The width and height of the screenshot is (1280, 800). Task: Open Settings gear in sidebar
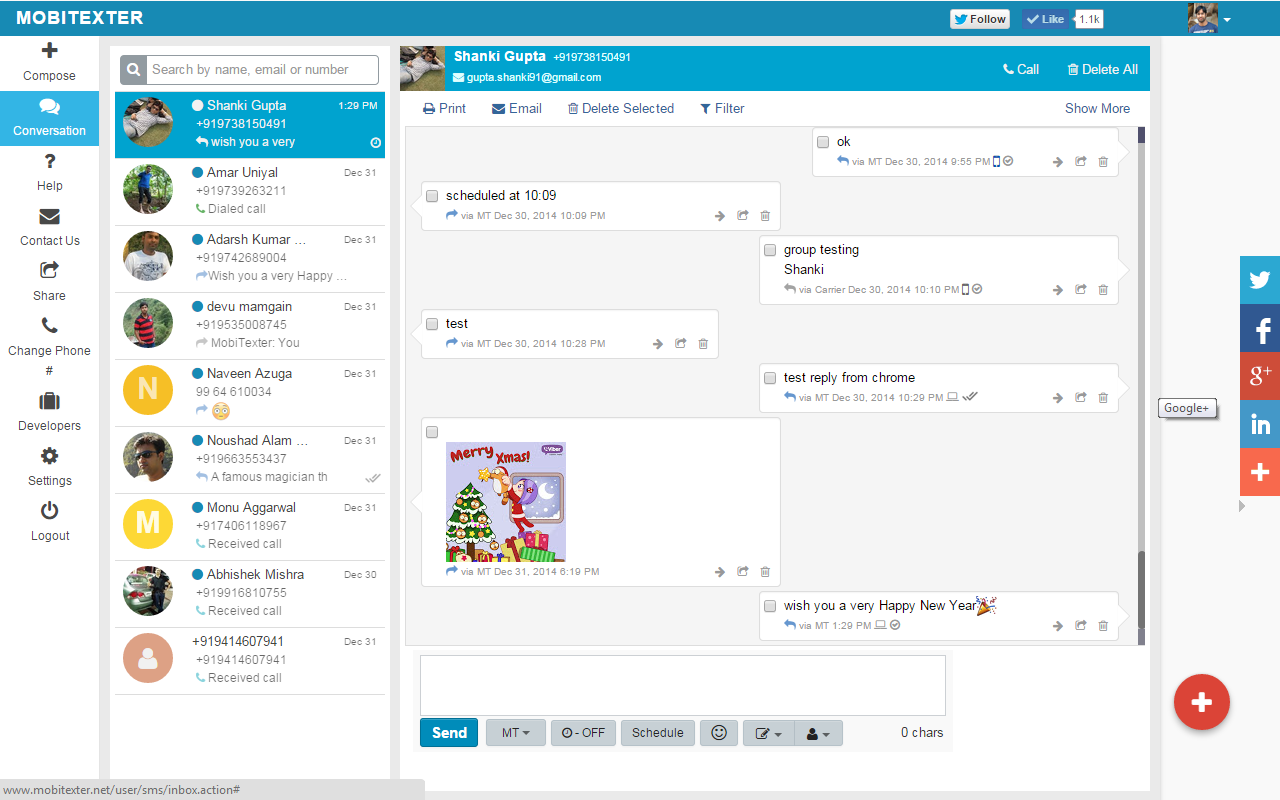click(49, 456)
